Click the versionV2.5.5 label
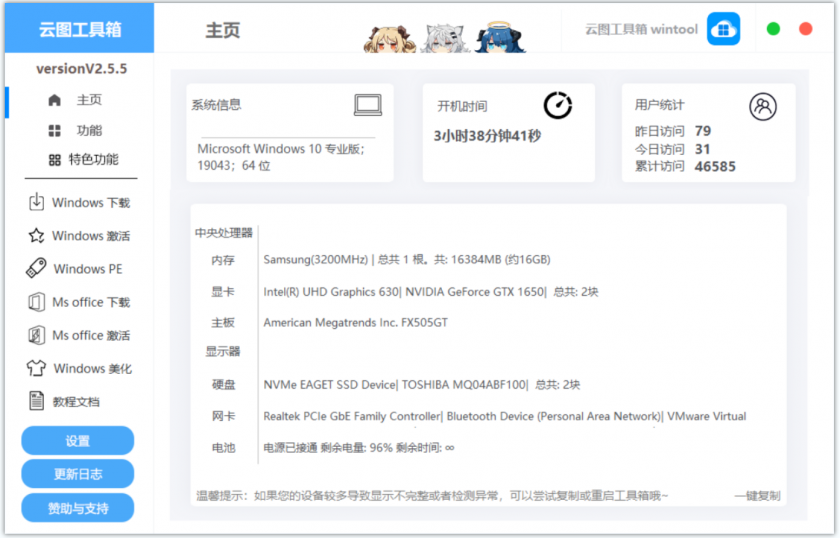 point(81,69)
